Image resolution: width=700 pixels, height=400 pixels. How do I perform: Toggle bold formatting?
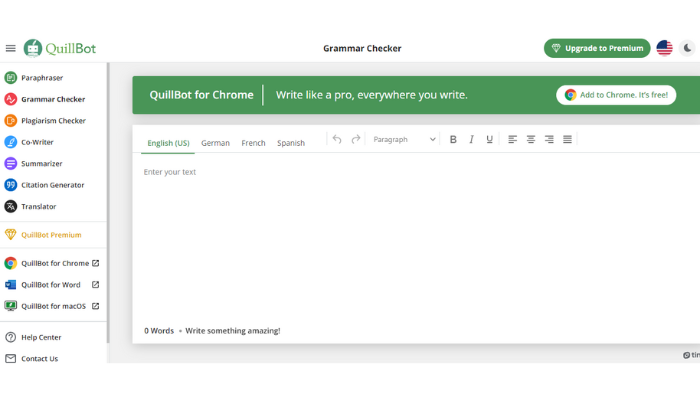453,139
